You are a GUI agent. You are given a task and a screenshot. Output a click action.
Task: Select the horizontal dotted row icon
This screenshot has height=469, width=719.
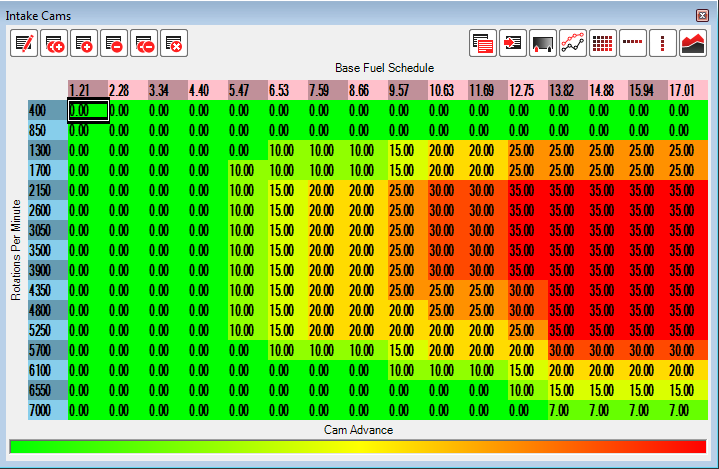(x=633, y=44)
